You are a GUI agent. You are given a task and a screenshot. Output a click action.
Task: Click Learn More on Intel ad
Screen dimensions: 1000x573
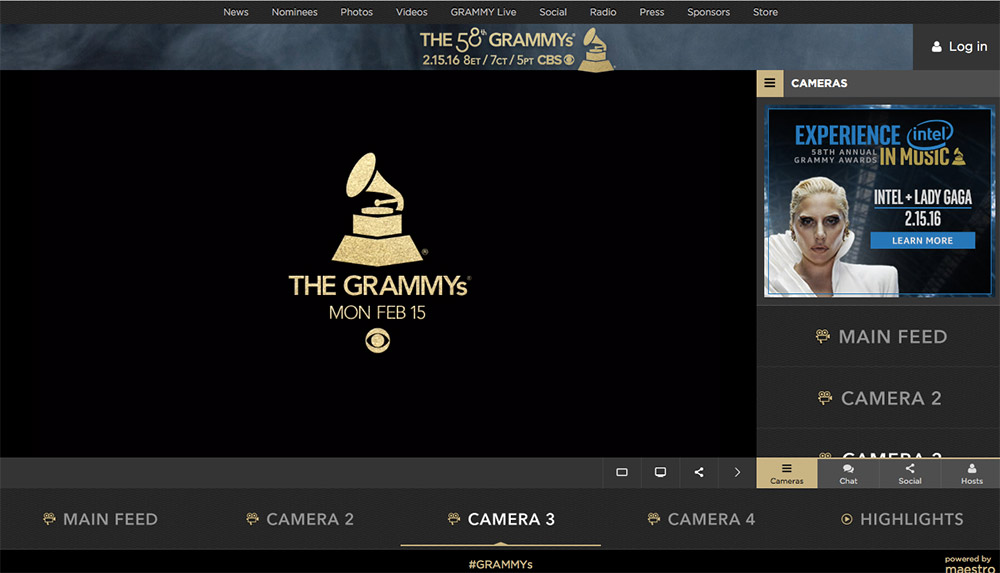922,241
